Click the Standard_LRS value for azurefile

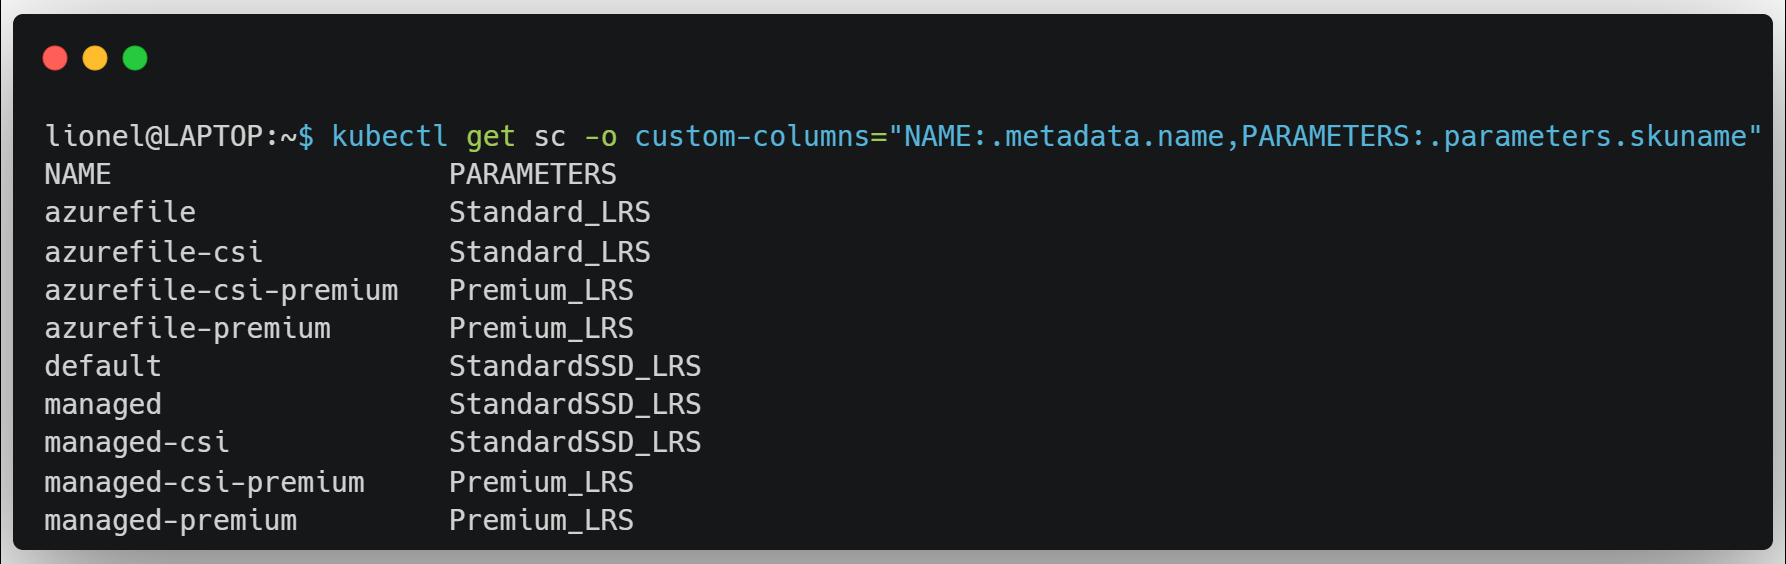tap(550, 212)
